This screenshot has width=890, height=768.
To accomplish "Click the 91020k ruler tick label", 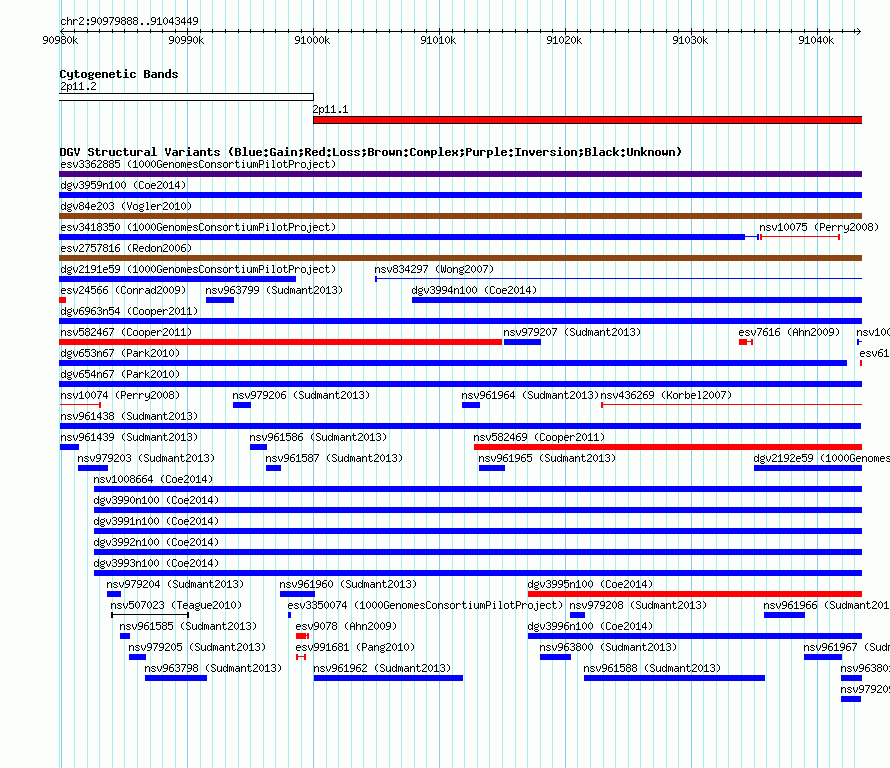I will point(564,40).
